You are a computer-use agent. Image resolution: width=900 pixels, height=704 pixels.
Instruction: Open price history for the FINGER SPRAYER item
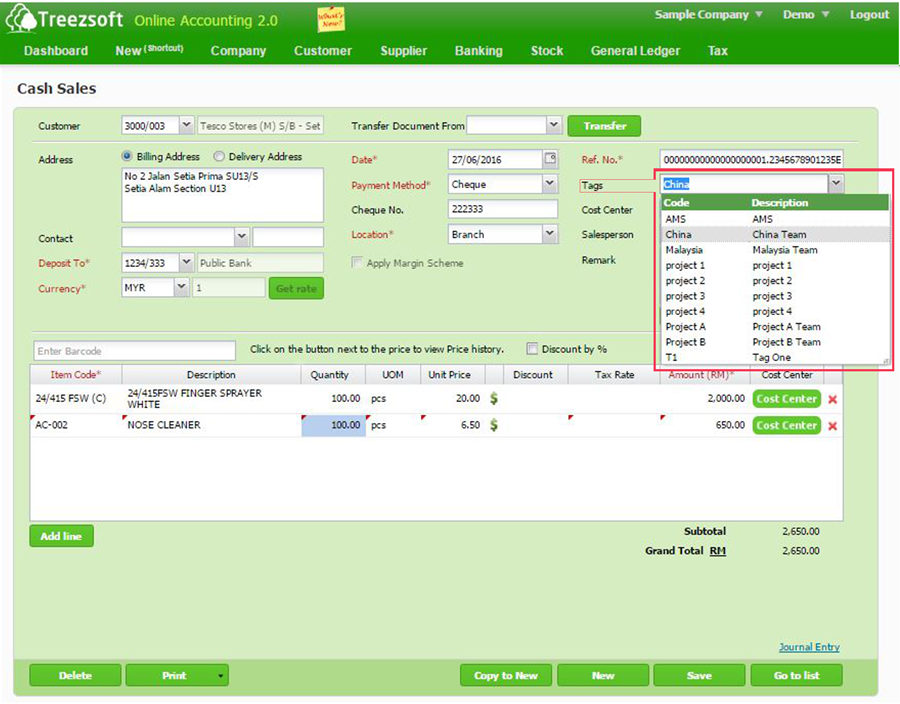pos(493,398)
